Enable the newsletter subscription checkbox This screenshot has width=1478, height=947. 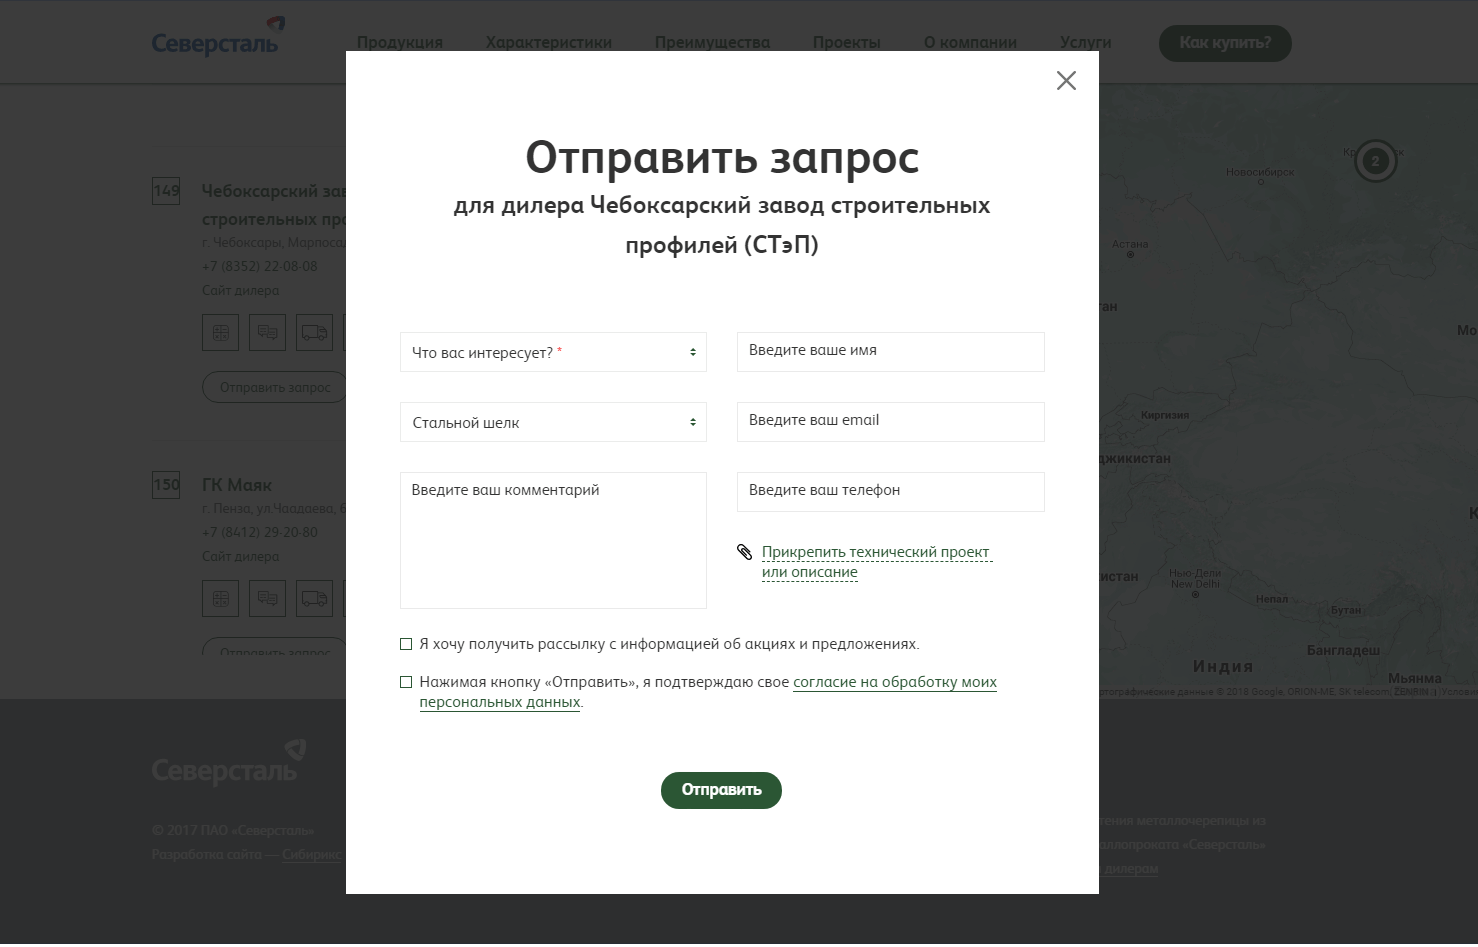click(406, 644)
